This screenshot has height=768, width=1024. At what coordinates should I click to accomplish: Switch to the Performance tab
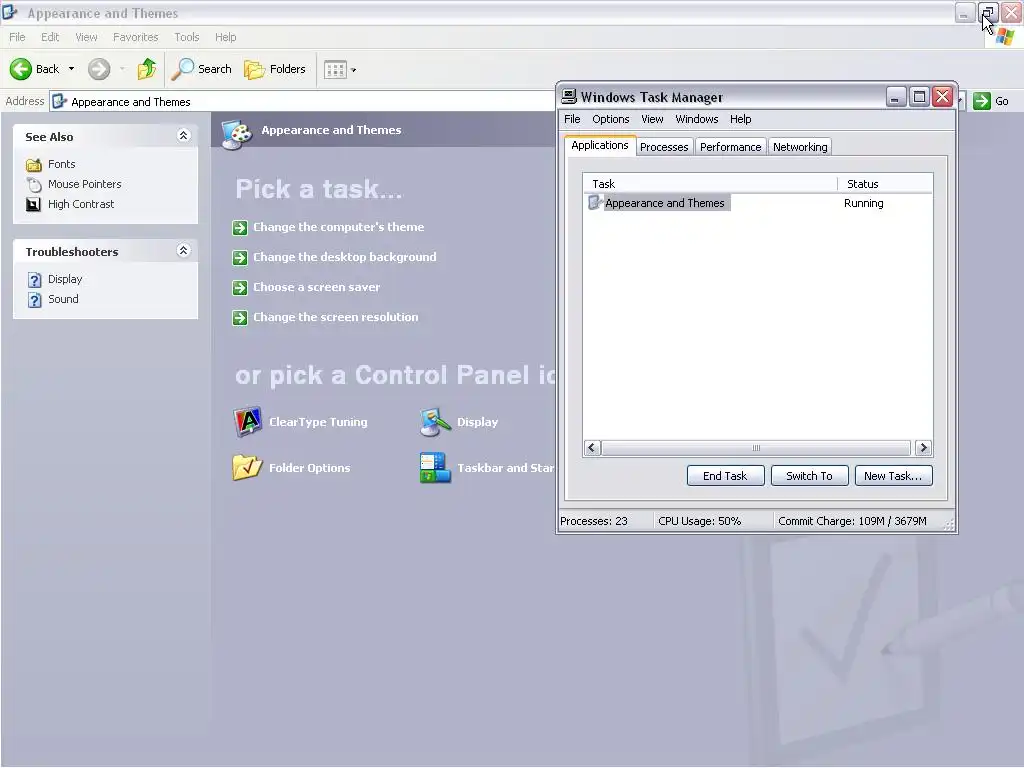[730, 147]
